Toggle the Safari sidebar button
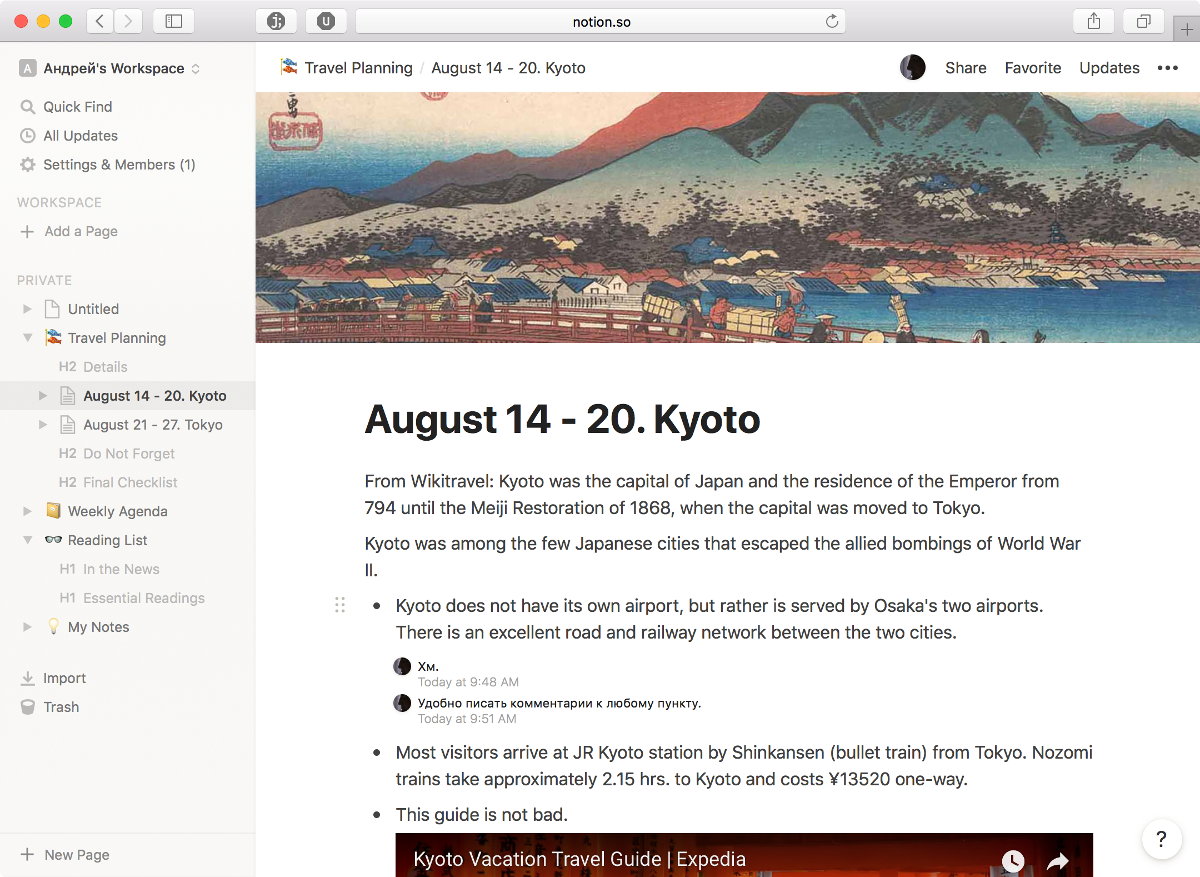 174,21
